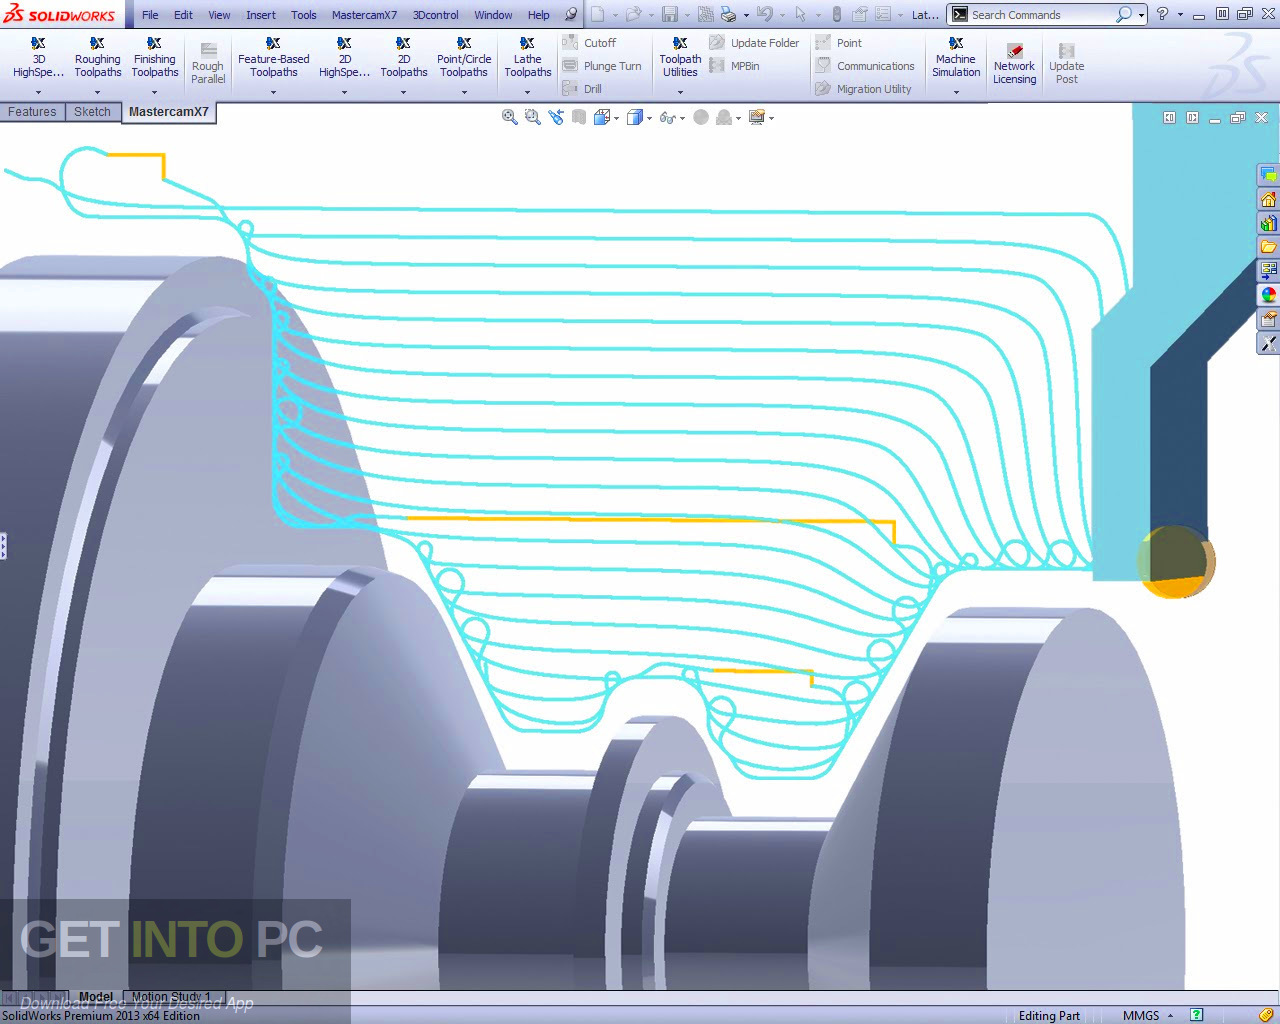Click the Cutoff button
This screenshot has width=1280, height=1024.
pyautogui.click(x=589, y=43)
